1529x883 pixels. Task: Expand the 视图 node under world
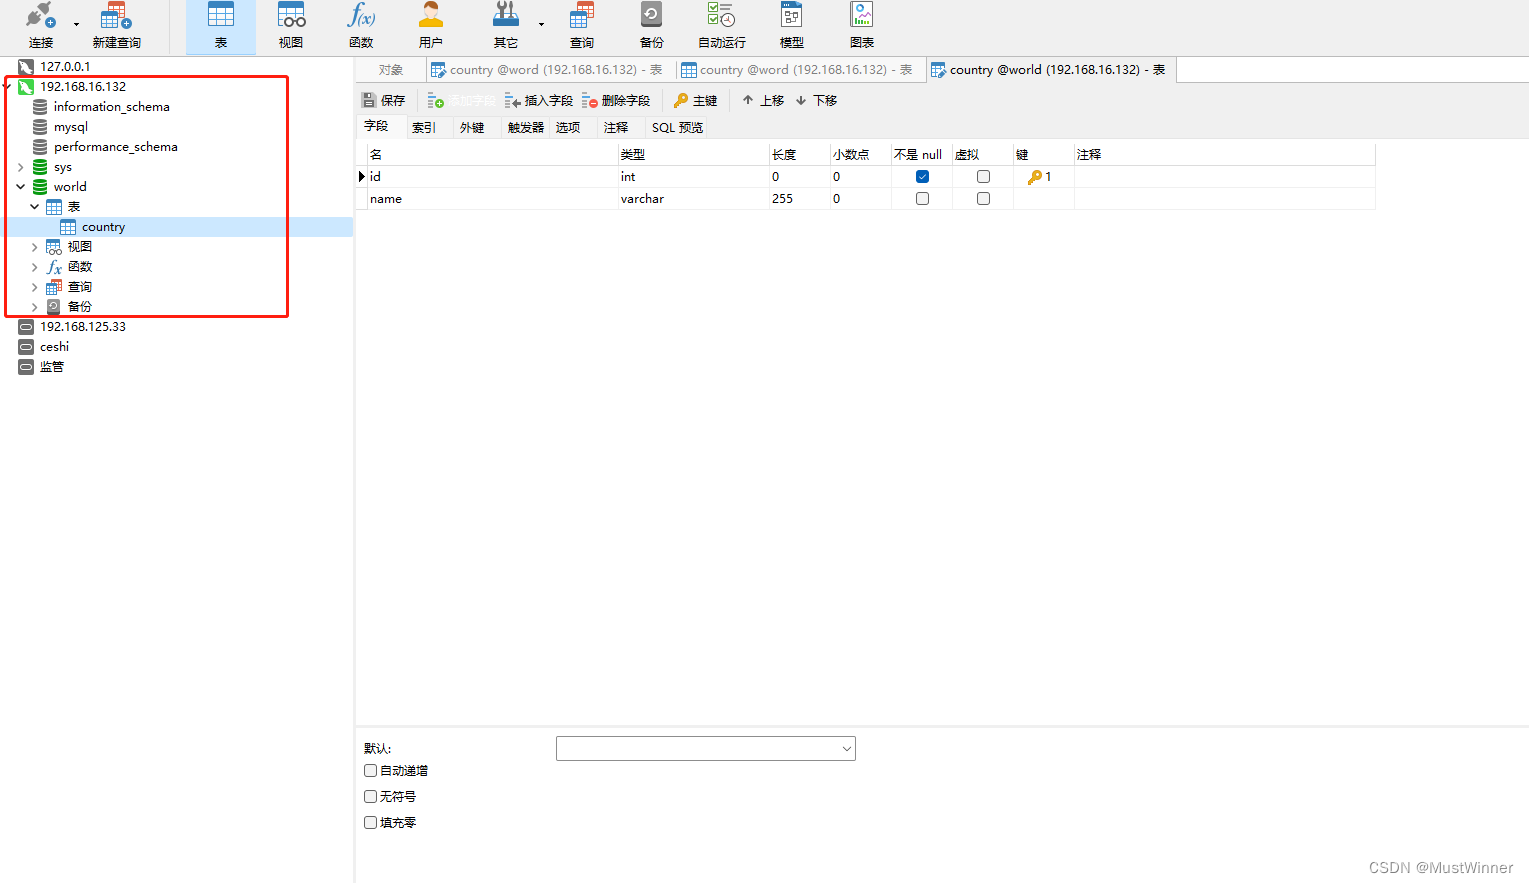pyautogui.click(x=35, y=246)
